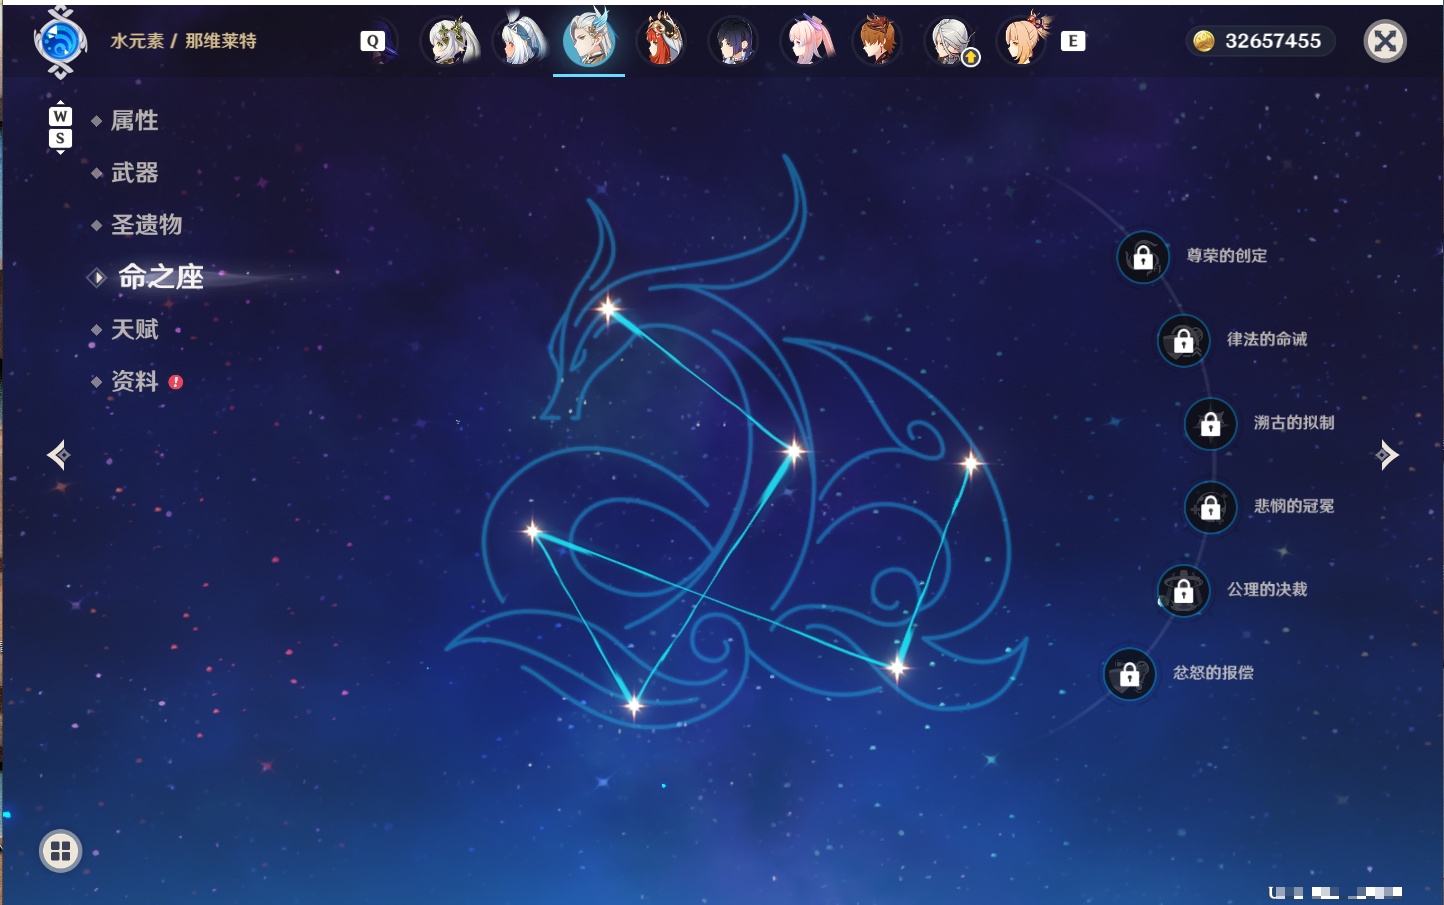
Task: Click the 尊荣的创定 constellation label
Action: [1227, 256]
